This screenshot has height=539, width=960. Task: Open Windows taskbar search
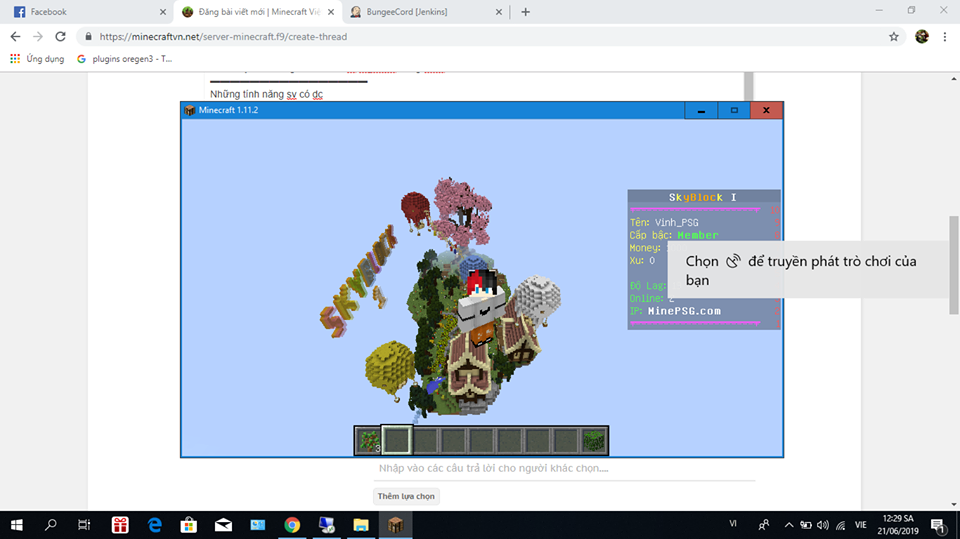click(51, 525)
